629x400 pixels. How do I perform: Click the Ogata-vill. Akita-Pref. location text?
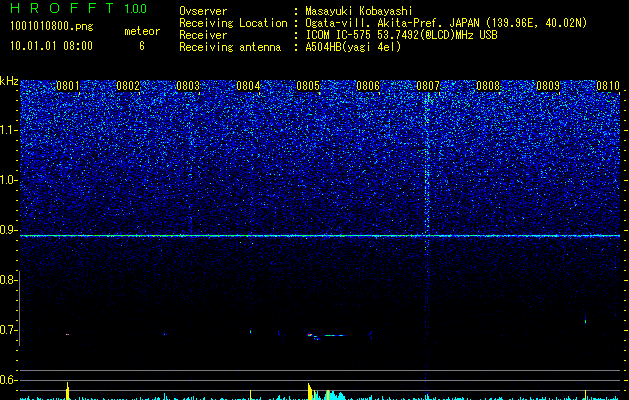446,23
